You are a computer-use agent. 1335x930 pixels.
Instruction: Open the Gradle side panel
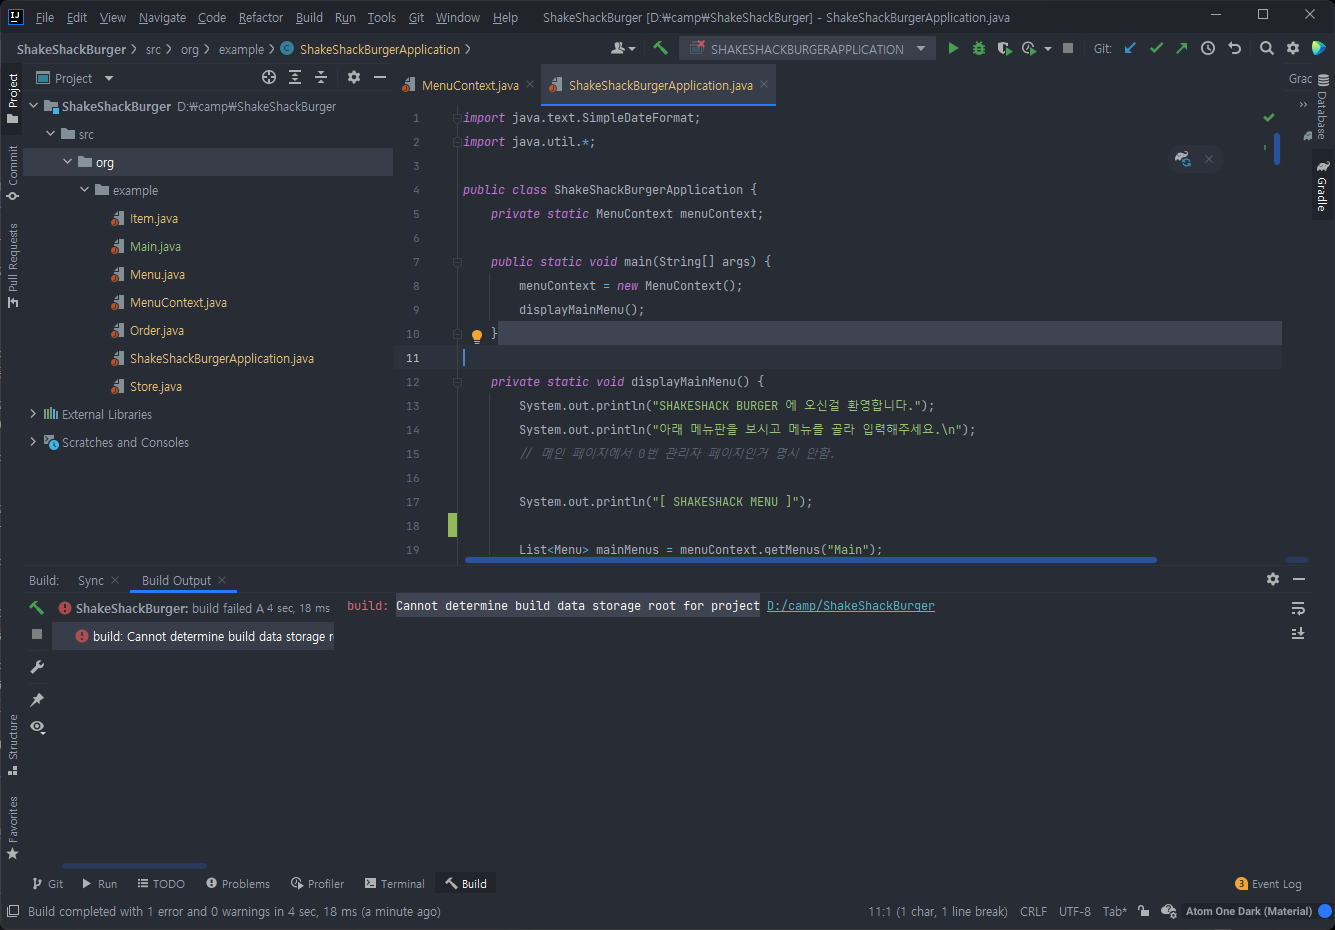pos(1322,185)
